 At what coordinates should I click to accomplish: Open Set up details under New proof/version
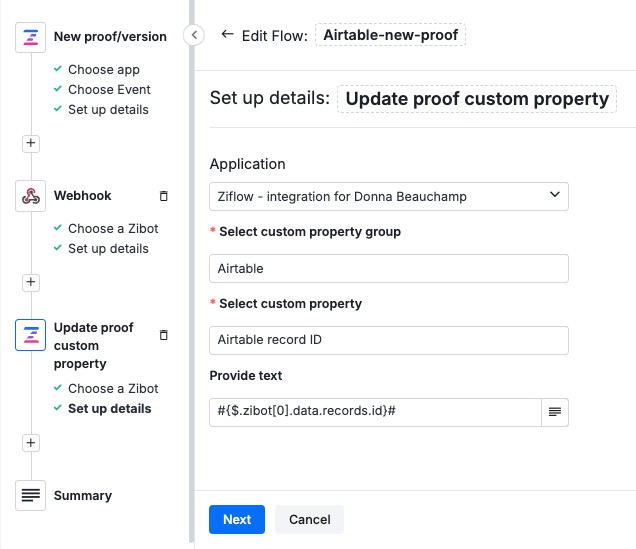108,110
